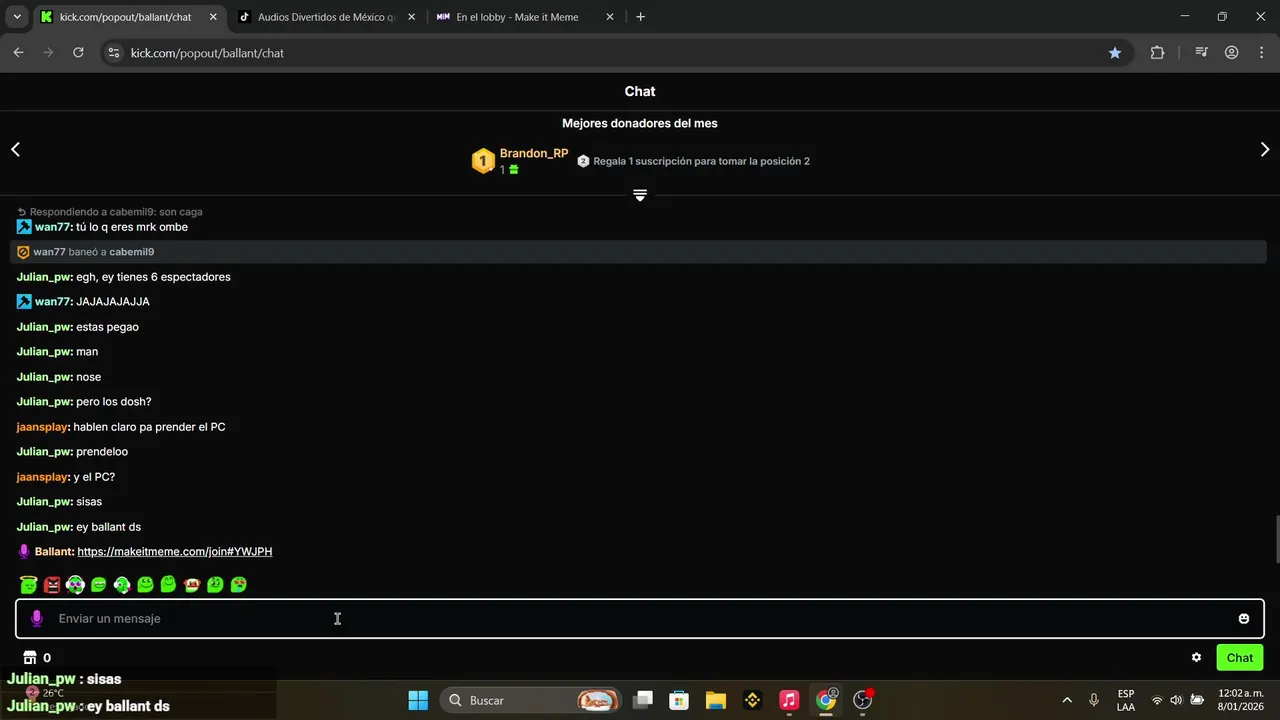
Task: Insert the fourth flat green smile emote
Action: [98, 584]
